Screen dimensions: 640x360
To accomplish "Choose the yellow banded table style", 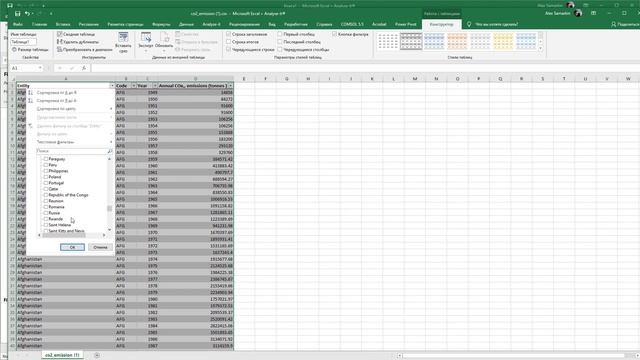I will (x=503, y=41).
